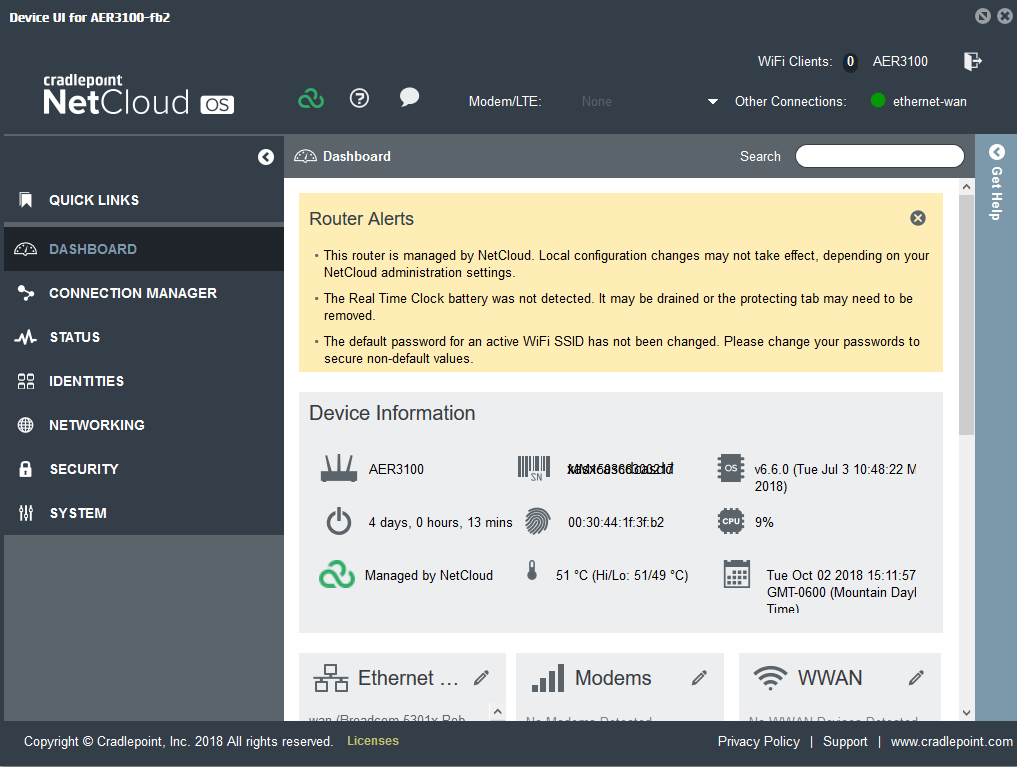Open the Licenses link in footer
The image size is (1017, 767).
373,740
